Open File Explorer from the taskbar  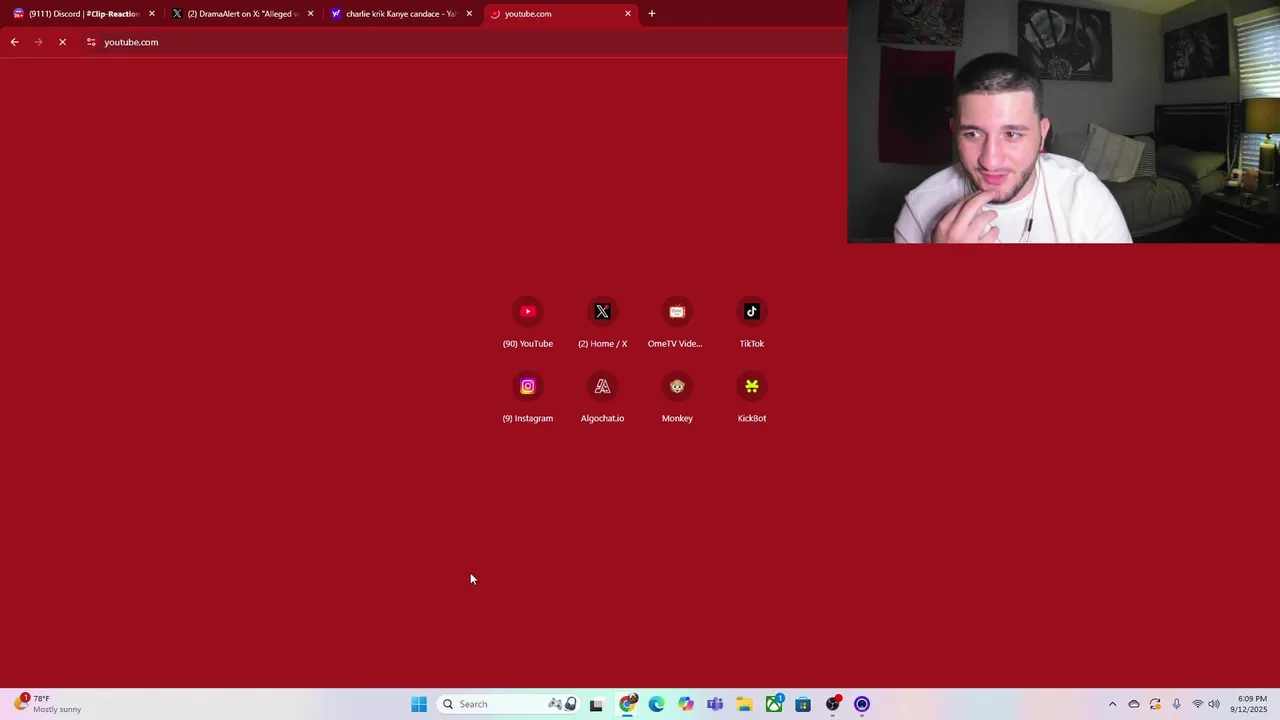pyautogui.click(x=745, y=704)
